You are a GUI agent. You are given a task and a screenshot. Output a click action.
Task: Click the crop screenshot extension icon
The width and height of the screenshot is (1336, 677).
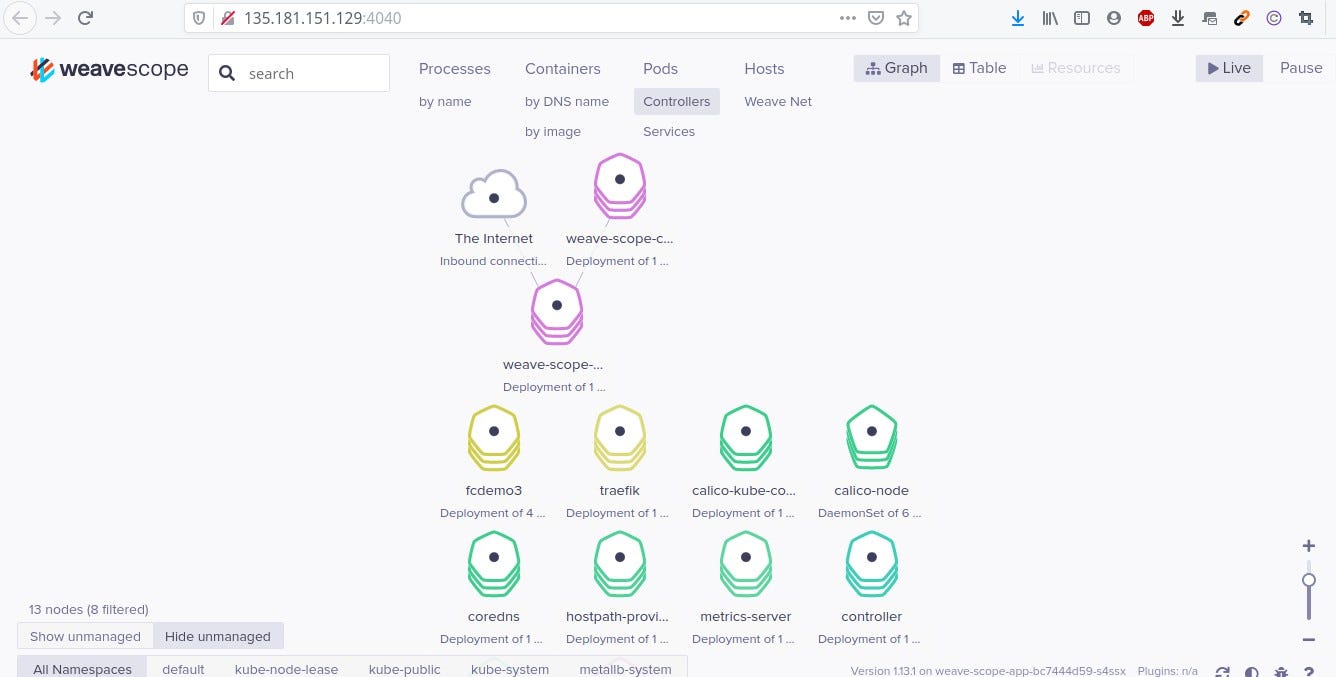click(1306, 17)
